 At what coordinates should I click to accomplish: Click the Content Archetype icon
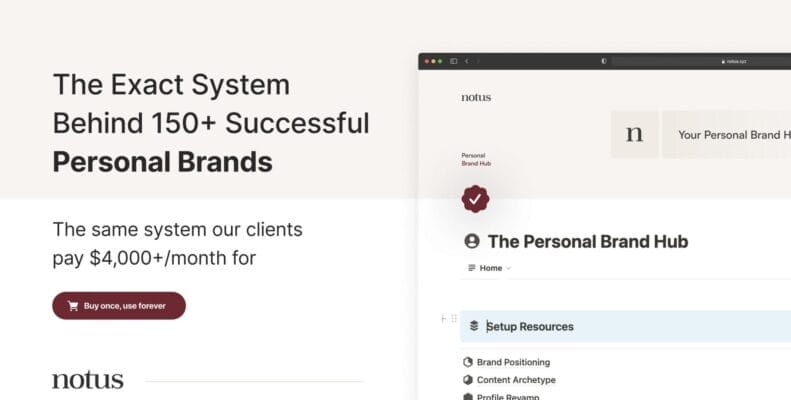pyautogui.click(x=467, y=380)
